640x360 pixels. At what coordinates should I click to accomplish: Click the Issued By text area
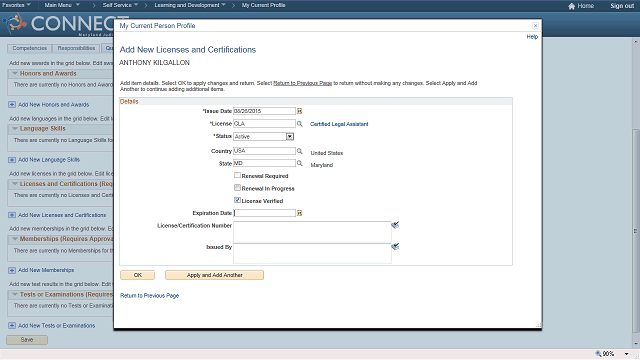click(x=312, y=253)
